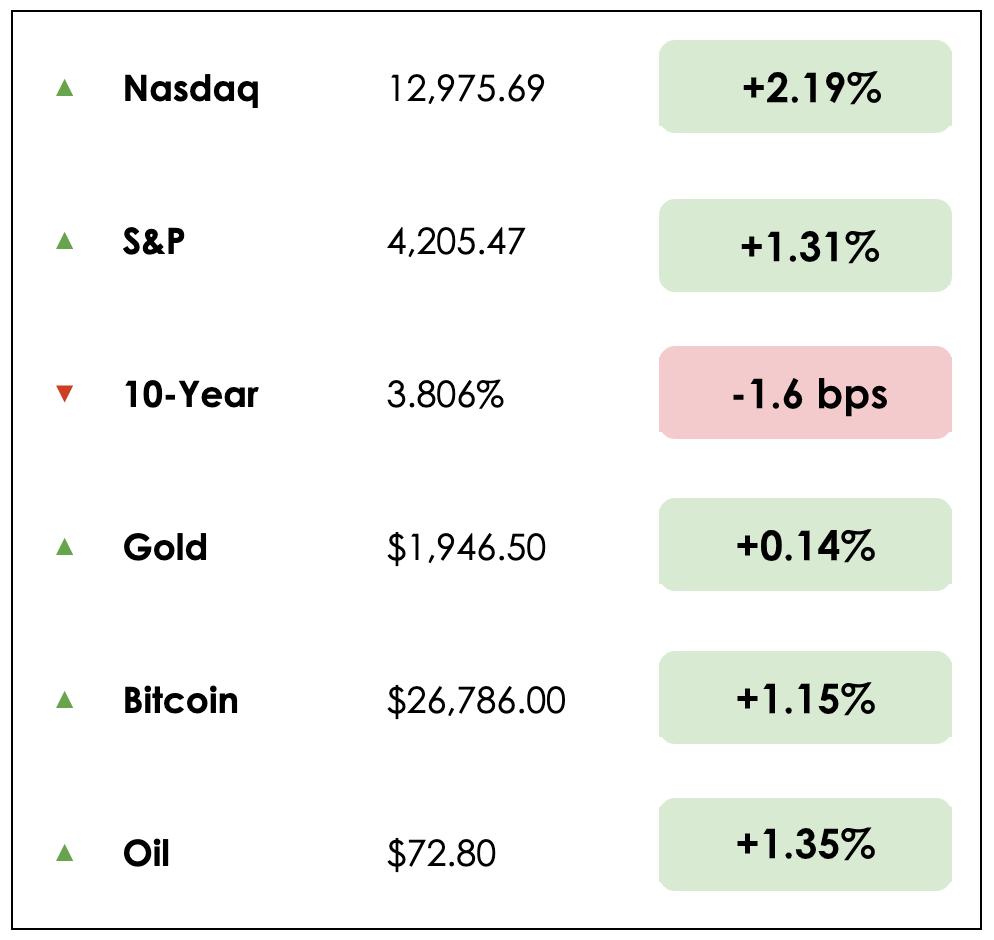The height and width of the screenshot is (940, 994).
Task: Select the S&P label
Action: coord(154,241)
